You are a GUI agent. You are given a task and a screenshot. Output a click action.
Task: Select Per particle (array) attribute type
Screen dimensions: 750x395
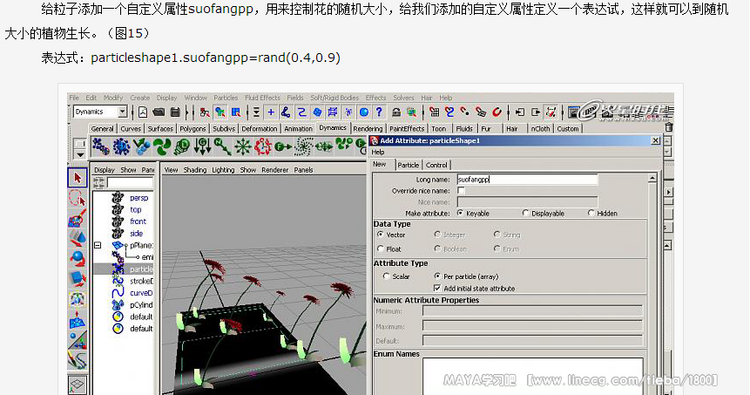pyautogui.click(x=437, y=276)
